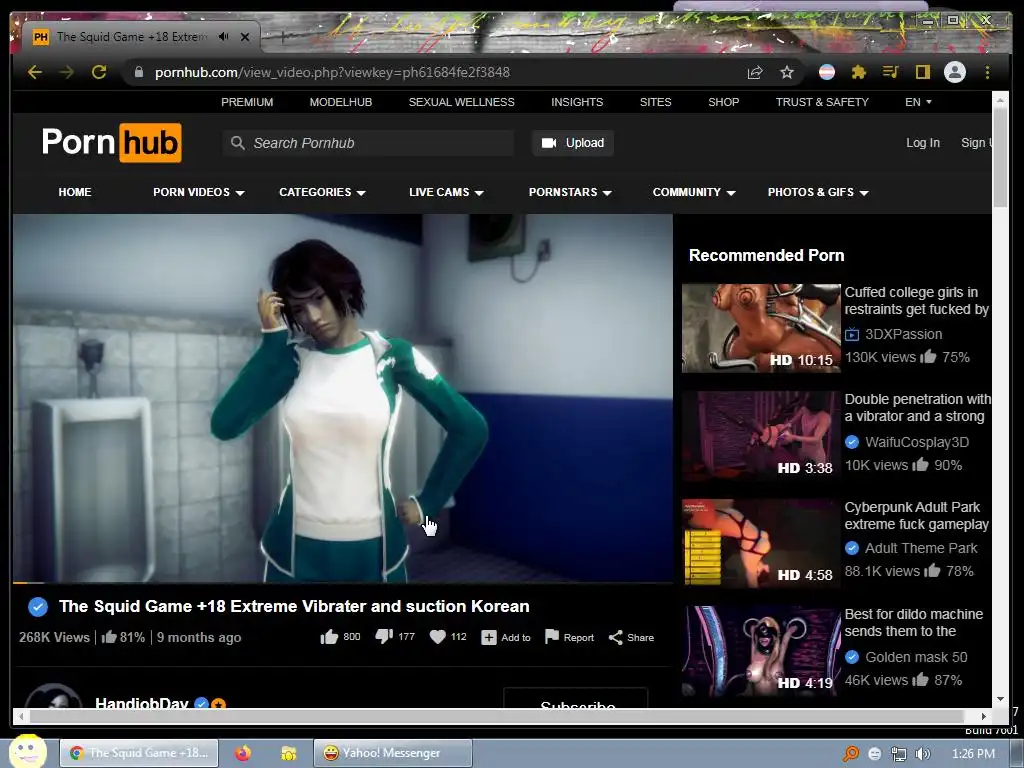Screen dimensions: 1024x768
Task: View site info via the padlock icon
Action: coord(138,72)
